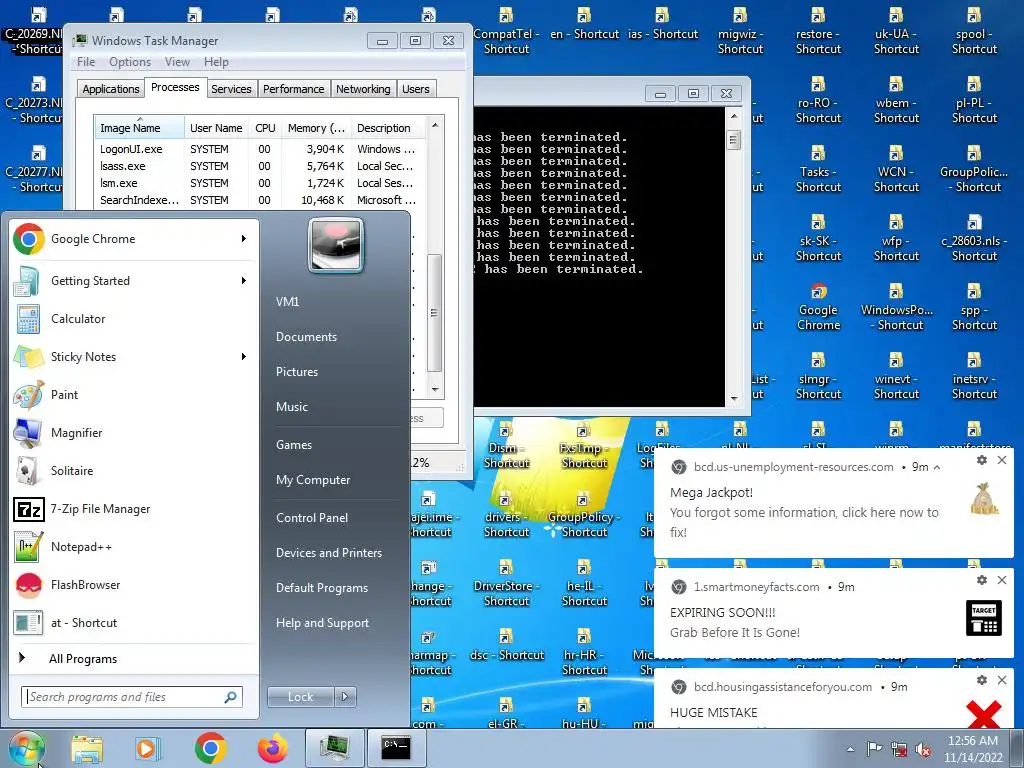Dismiss the smartmoneyfacts.com notification
Viewport: 1024px width, 768px height.
coord(1002,580)
